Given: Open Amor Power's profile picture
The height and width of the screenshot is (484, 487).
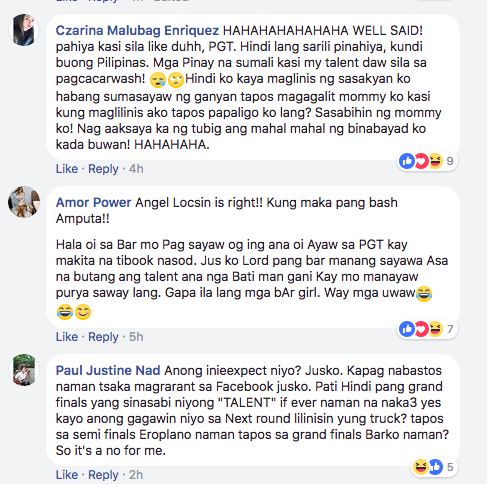Looking at the screenshot, I should coord(24,202).
